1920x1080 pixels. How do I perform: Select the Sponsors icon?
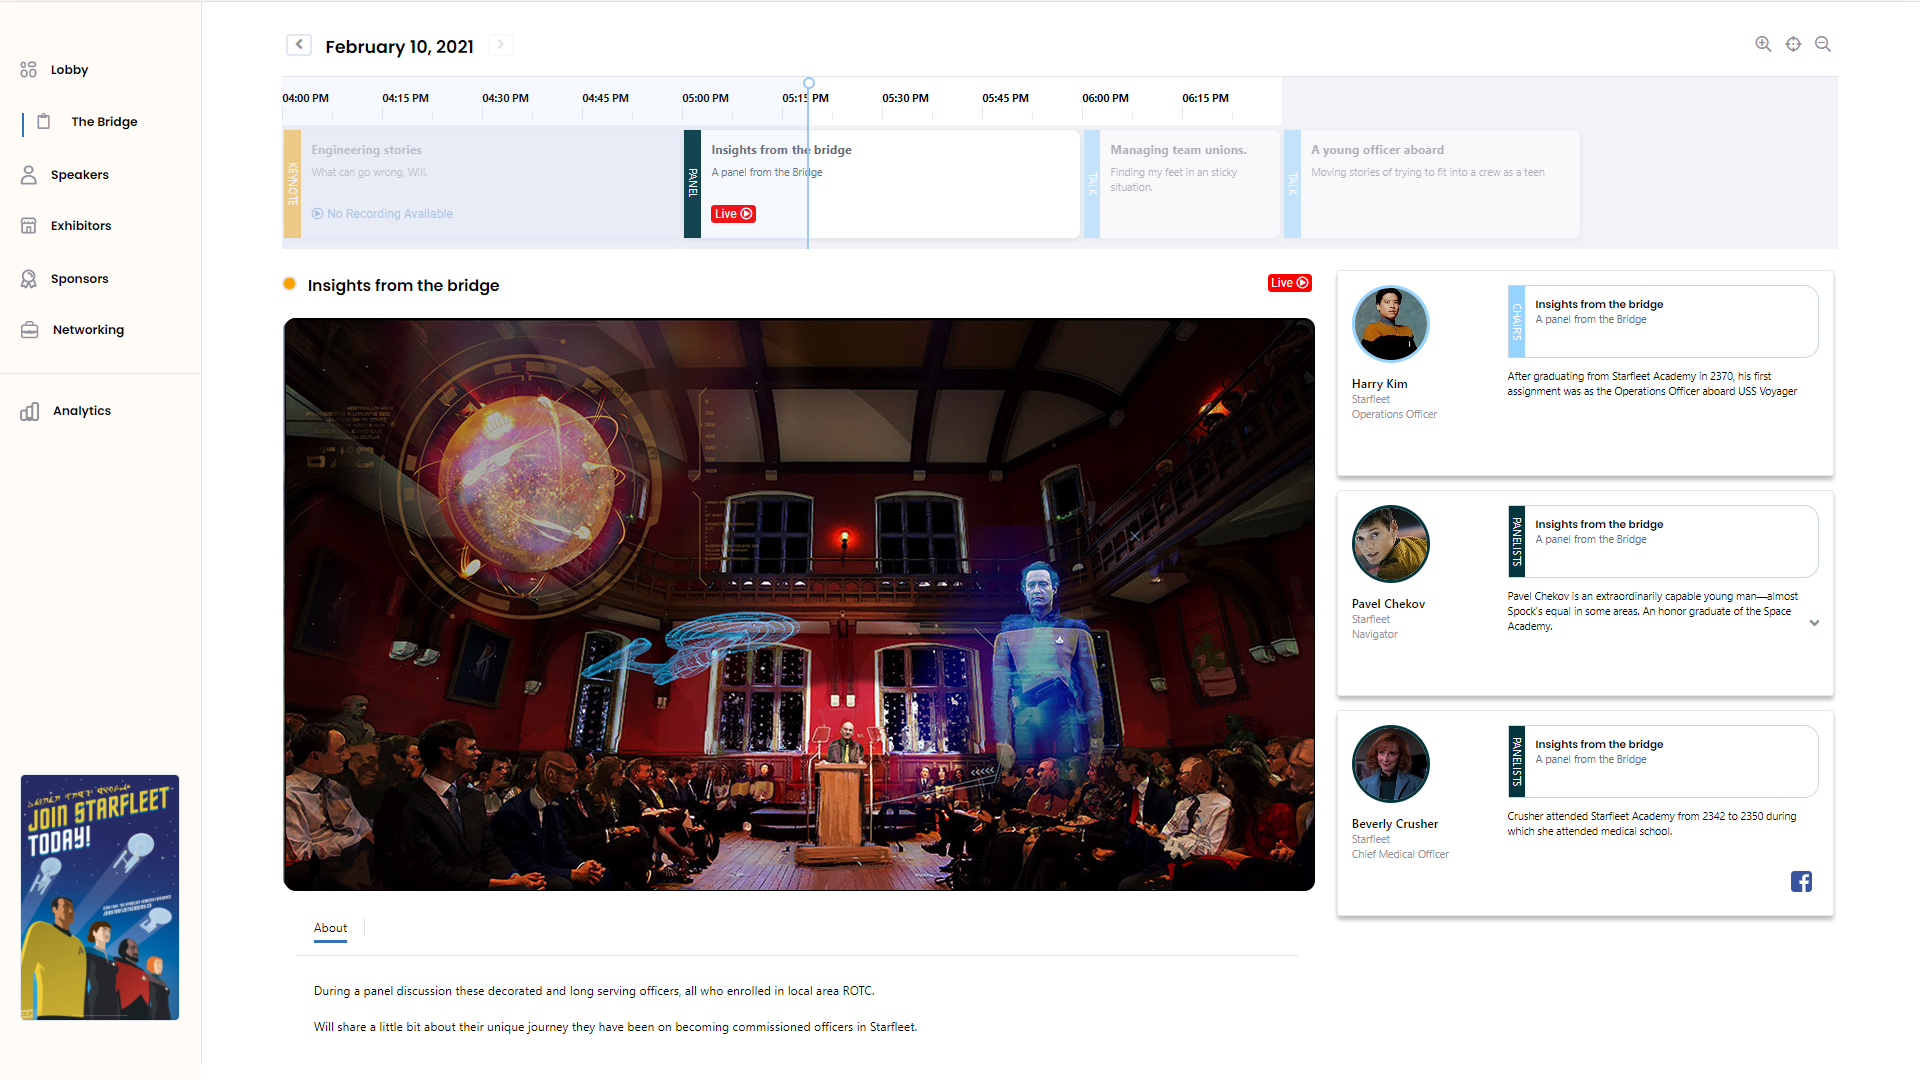coord(27,278)
